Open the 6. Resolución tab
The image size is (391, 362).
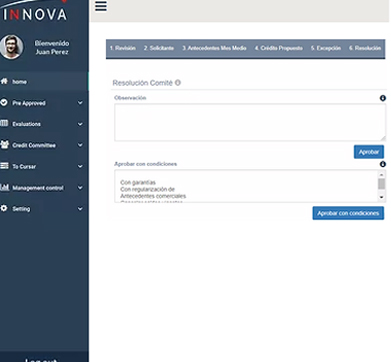(x=365, y=48)
